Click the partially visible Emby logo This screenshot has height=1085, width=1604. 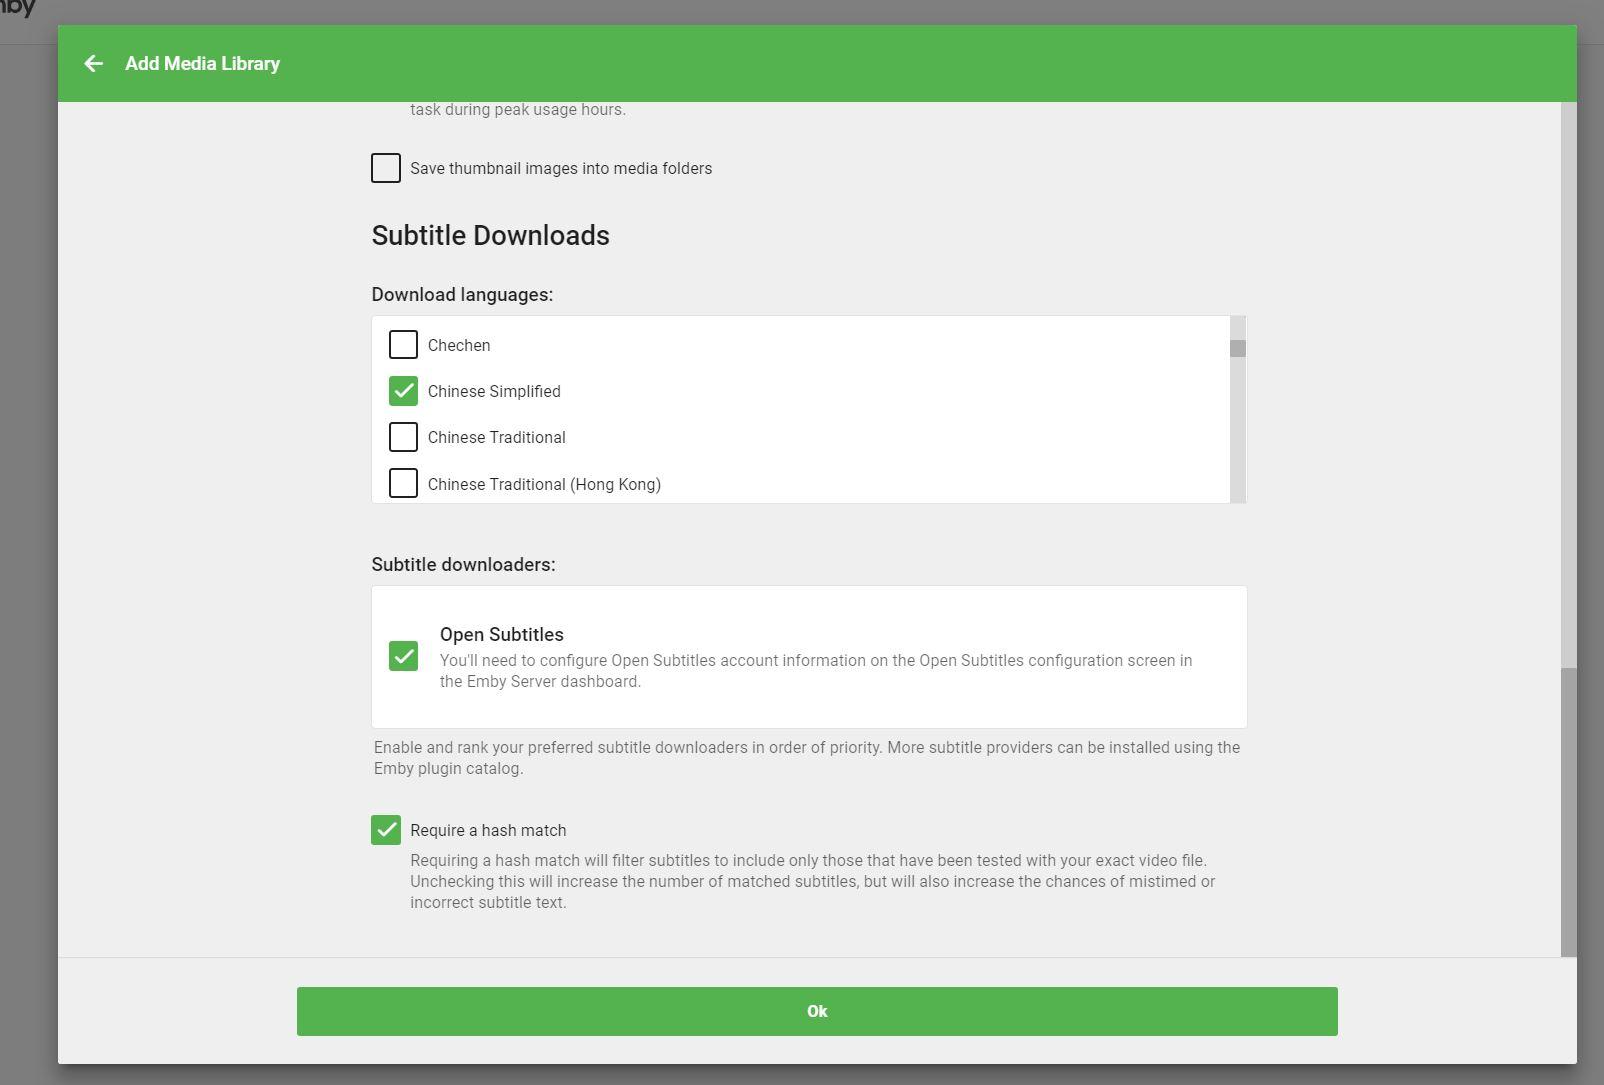point(17,9)
